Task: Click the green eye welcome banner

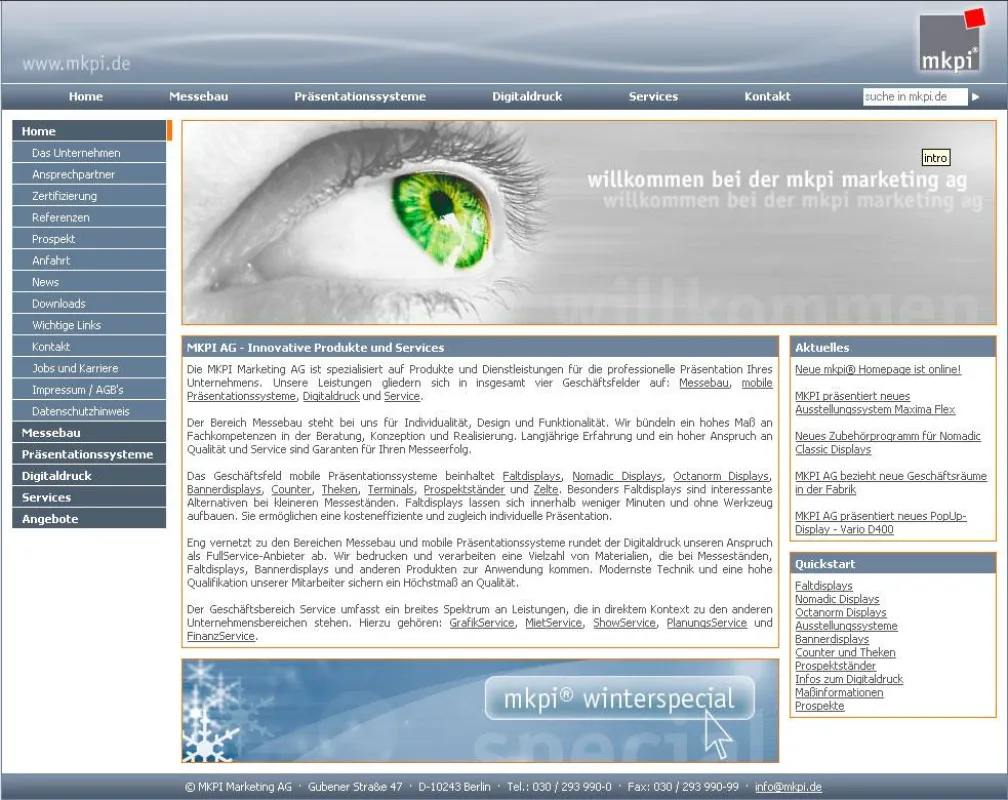Action: tap(589, 223)
